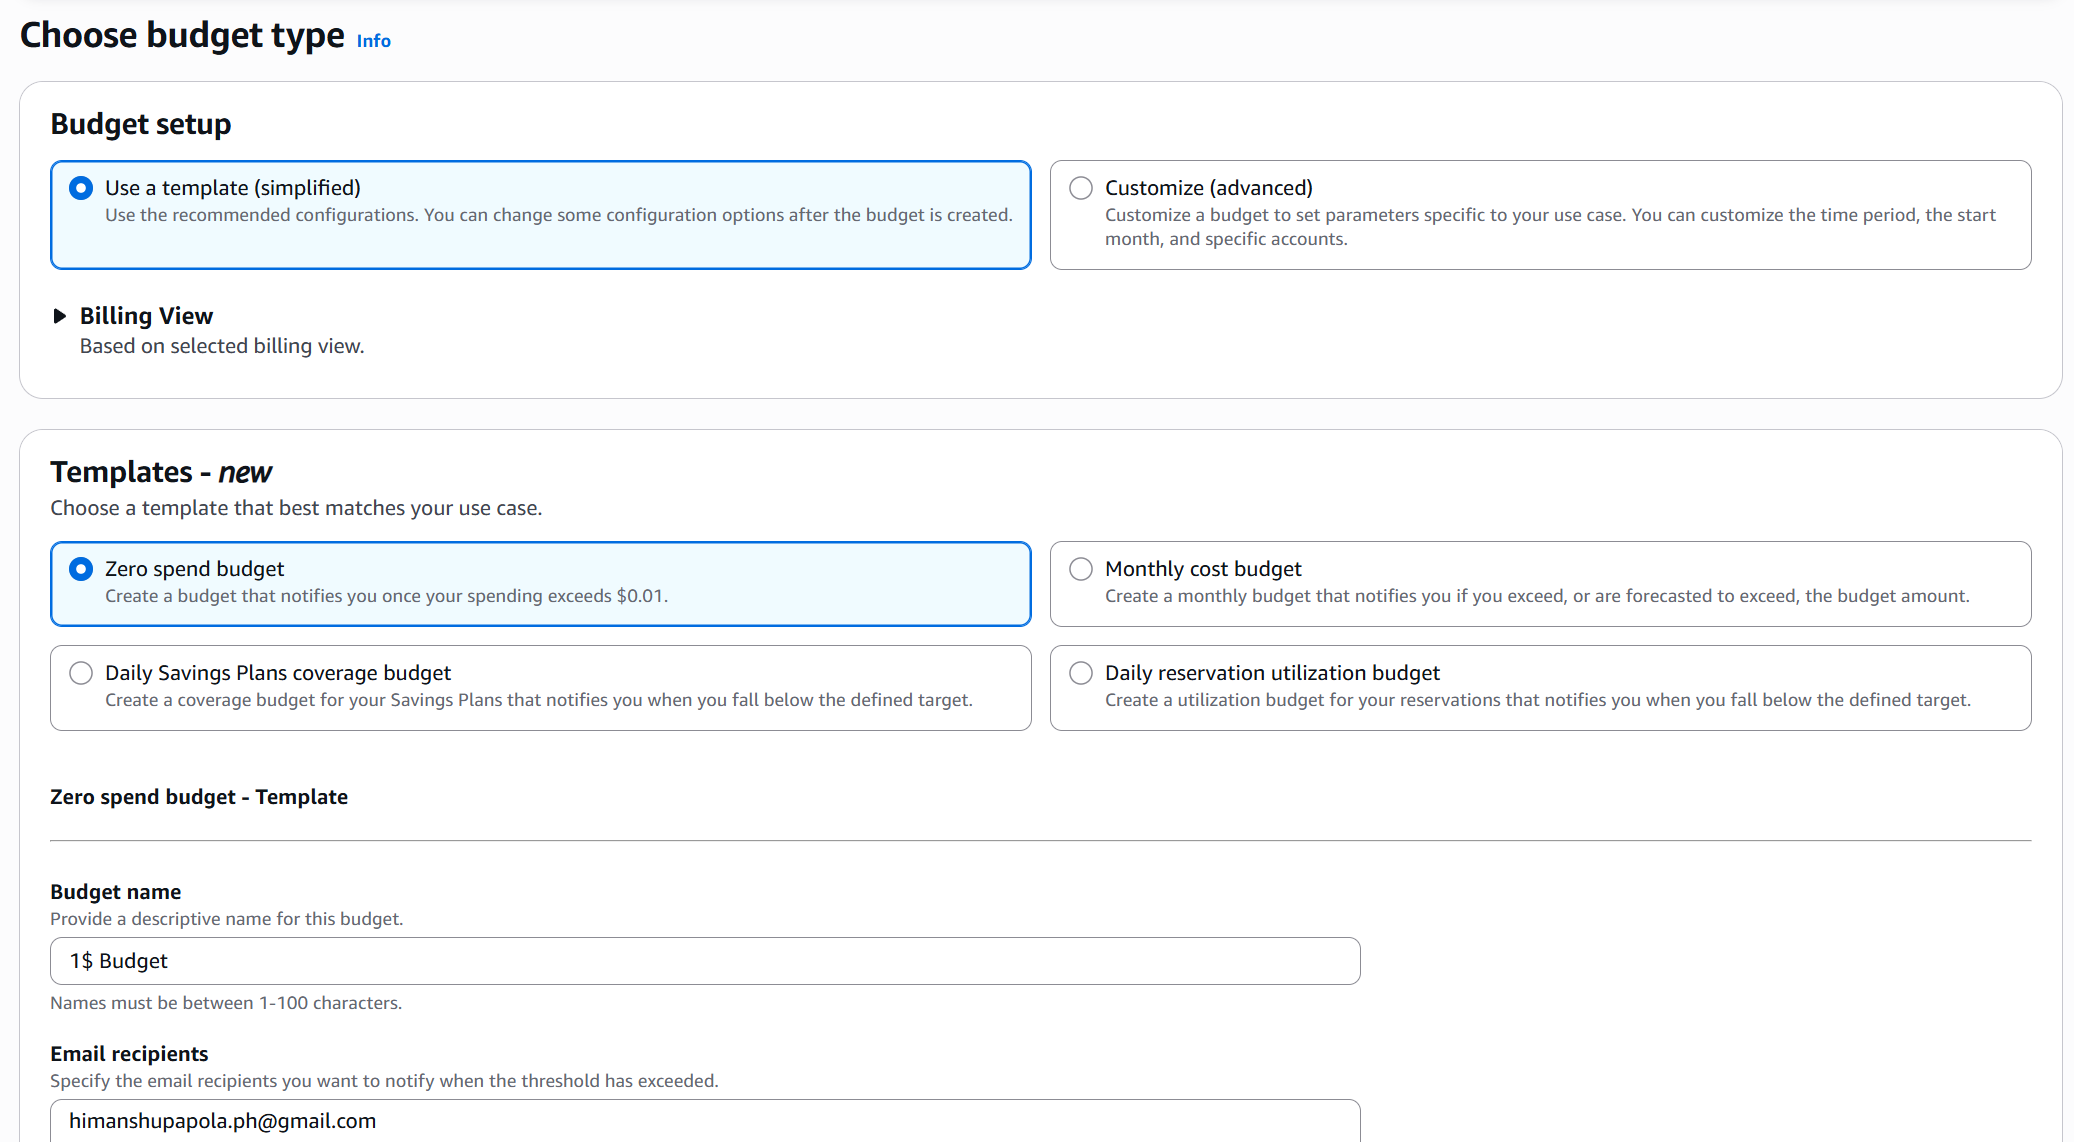Screen dimensions: 2074x1142
Task: Click the Monthly cost budget card description
Action: (1536, 596)
